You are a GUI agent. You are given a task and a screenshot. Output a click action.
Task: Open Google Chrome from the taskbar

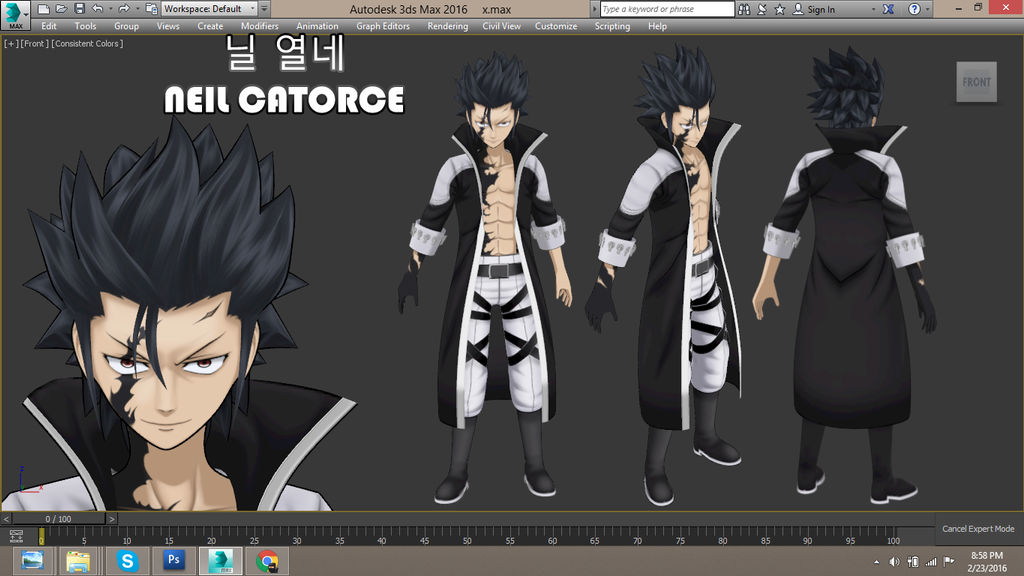[x=267, y=561]
